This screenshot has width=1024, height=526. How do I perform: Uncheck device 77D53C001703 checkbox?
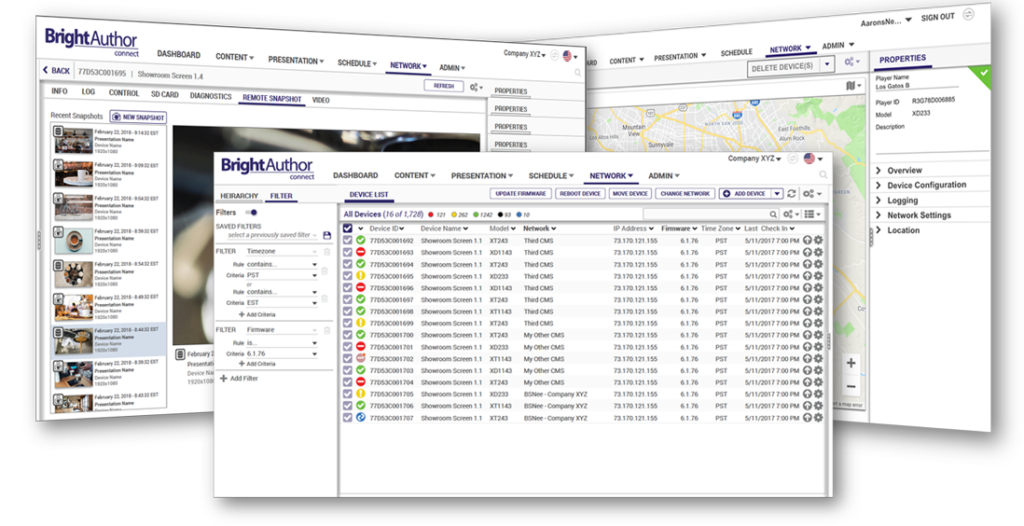coord(347,370)
